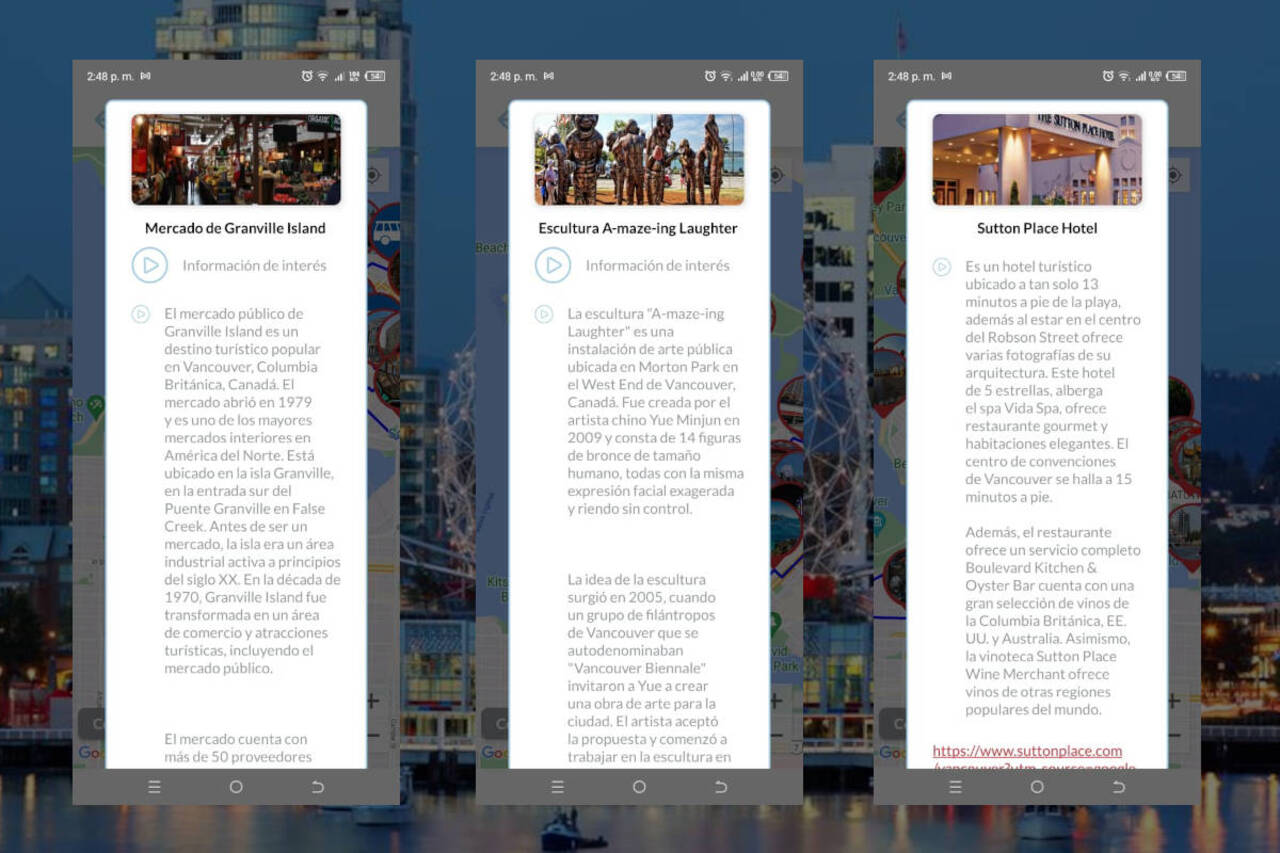Play audio for Escultura A-maze-ing Laughter info
This screenshot has width=1280, height=853.
(553, 265)
